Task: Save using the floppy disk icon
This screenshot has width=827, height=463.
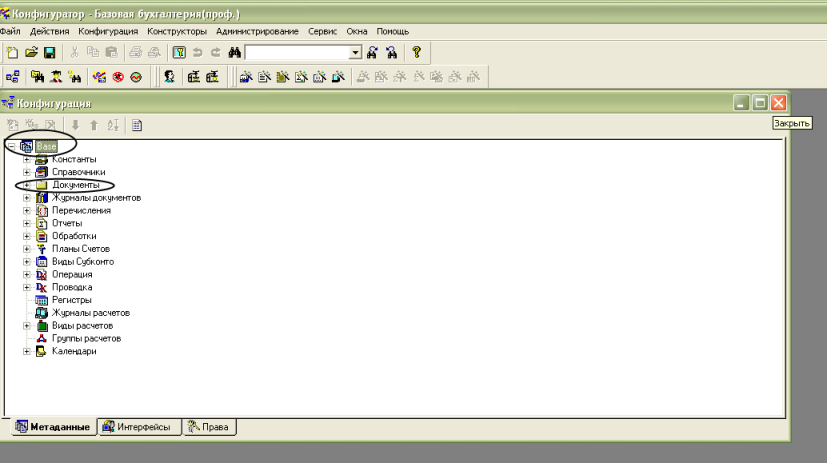Action: pyautogui.click(x=50, y=52)
